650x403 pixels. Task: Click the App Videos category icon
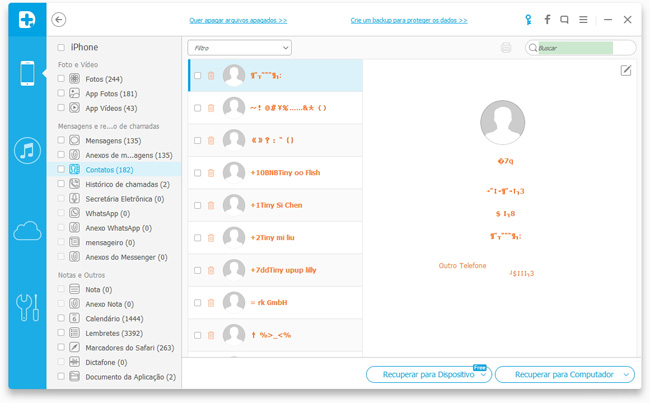pos(75,108)
